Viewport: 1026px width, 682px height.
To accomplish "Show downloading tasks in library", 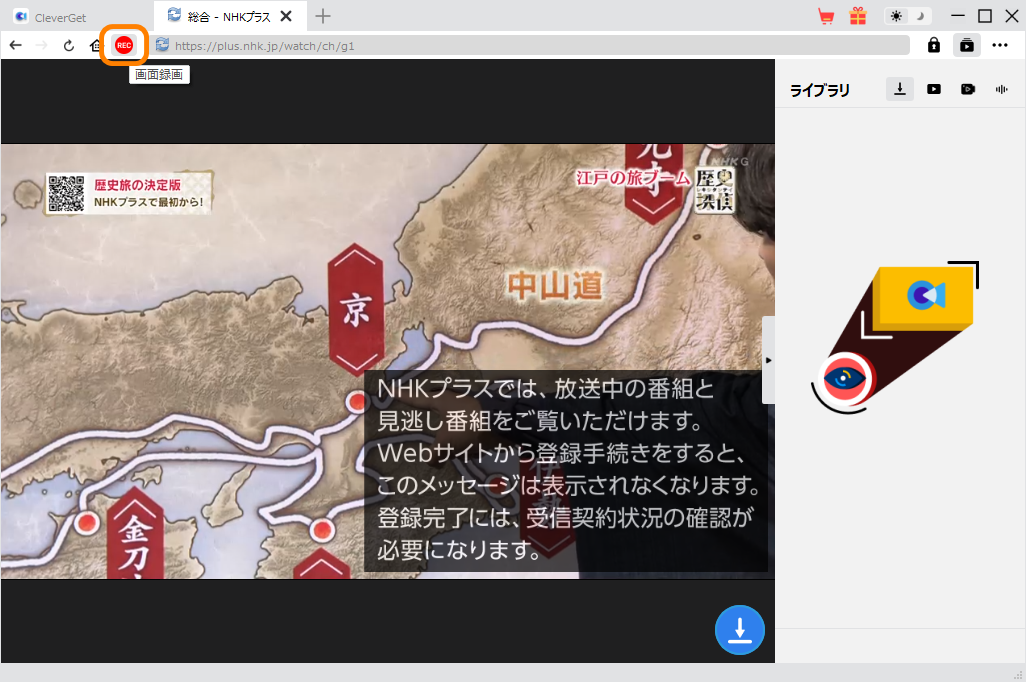I will tap(900, 89).
